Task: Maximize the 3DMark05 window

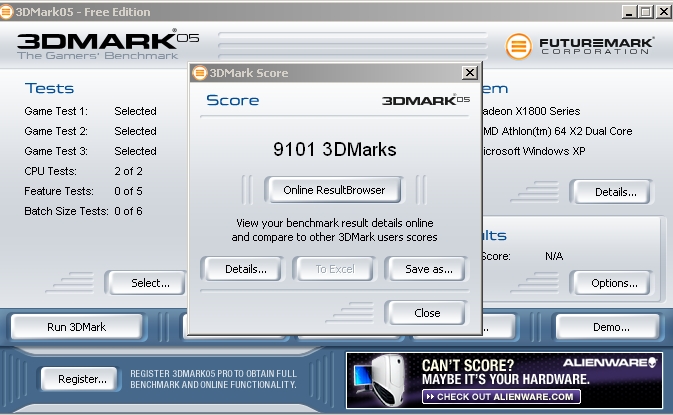Action: (x=645, y=12)
